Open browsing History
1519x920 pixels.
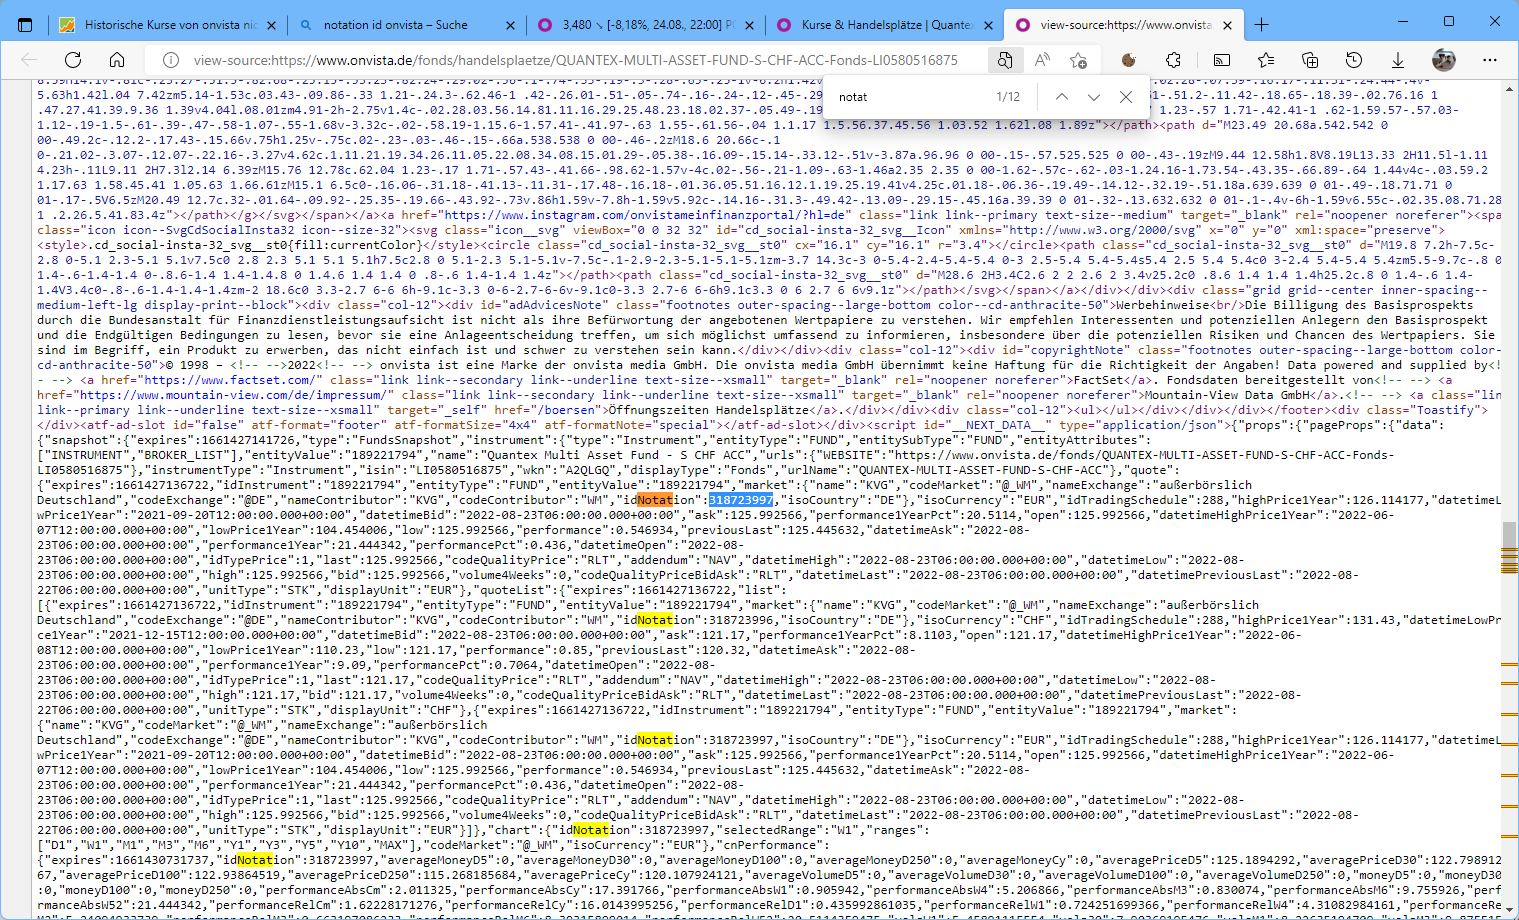click(x=1354, y=60)
